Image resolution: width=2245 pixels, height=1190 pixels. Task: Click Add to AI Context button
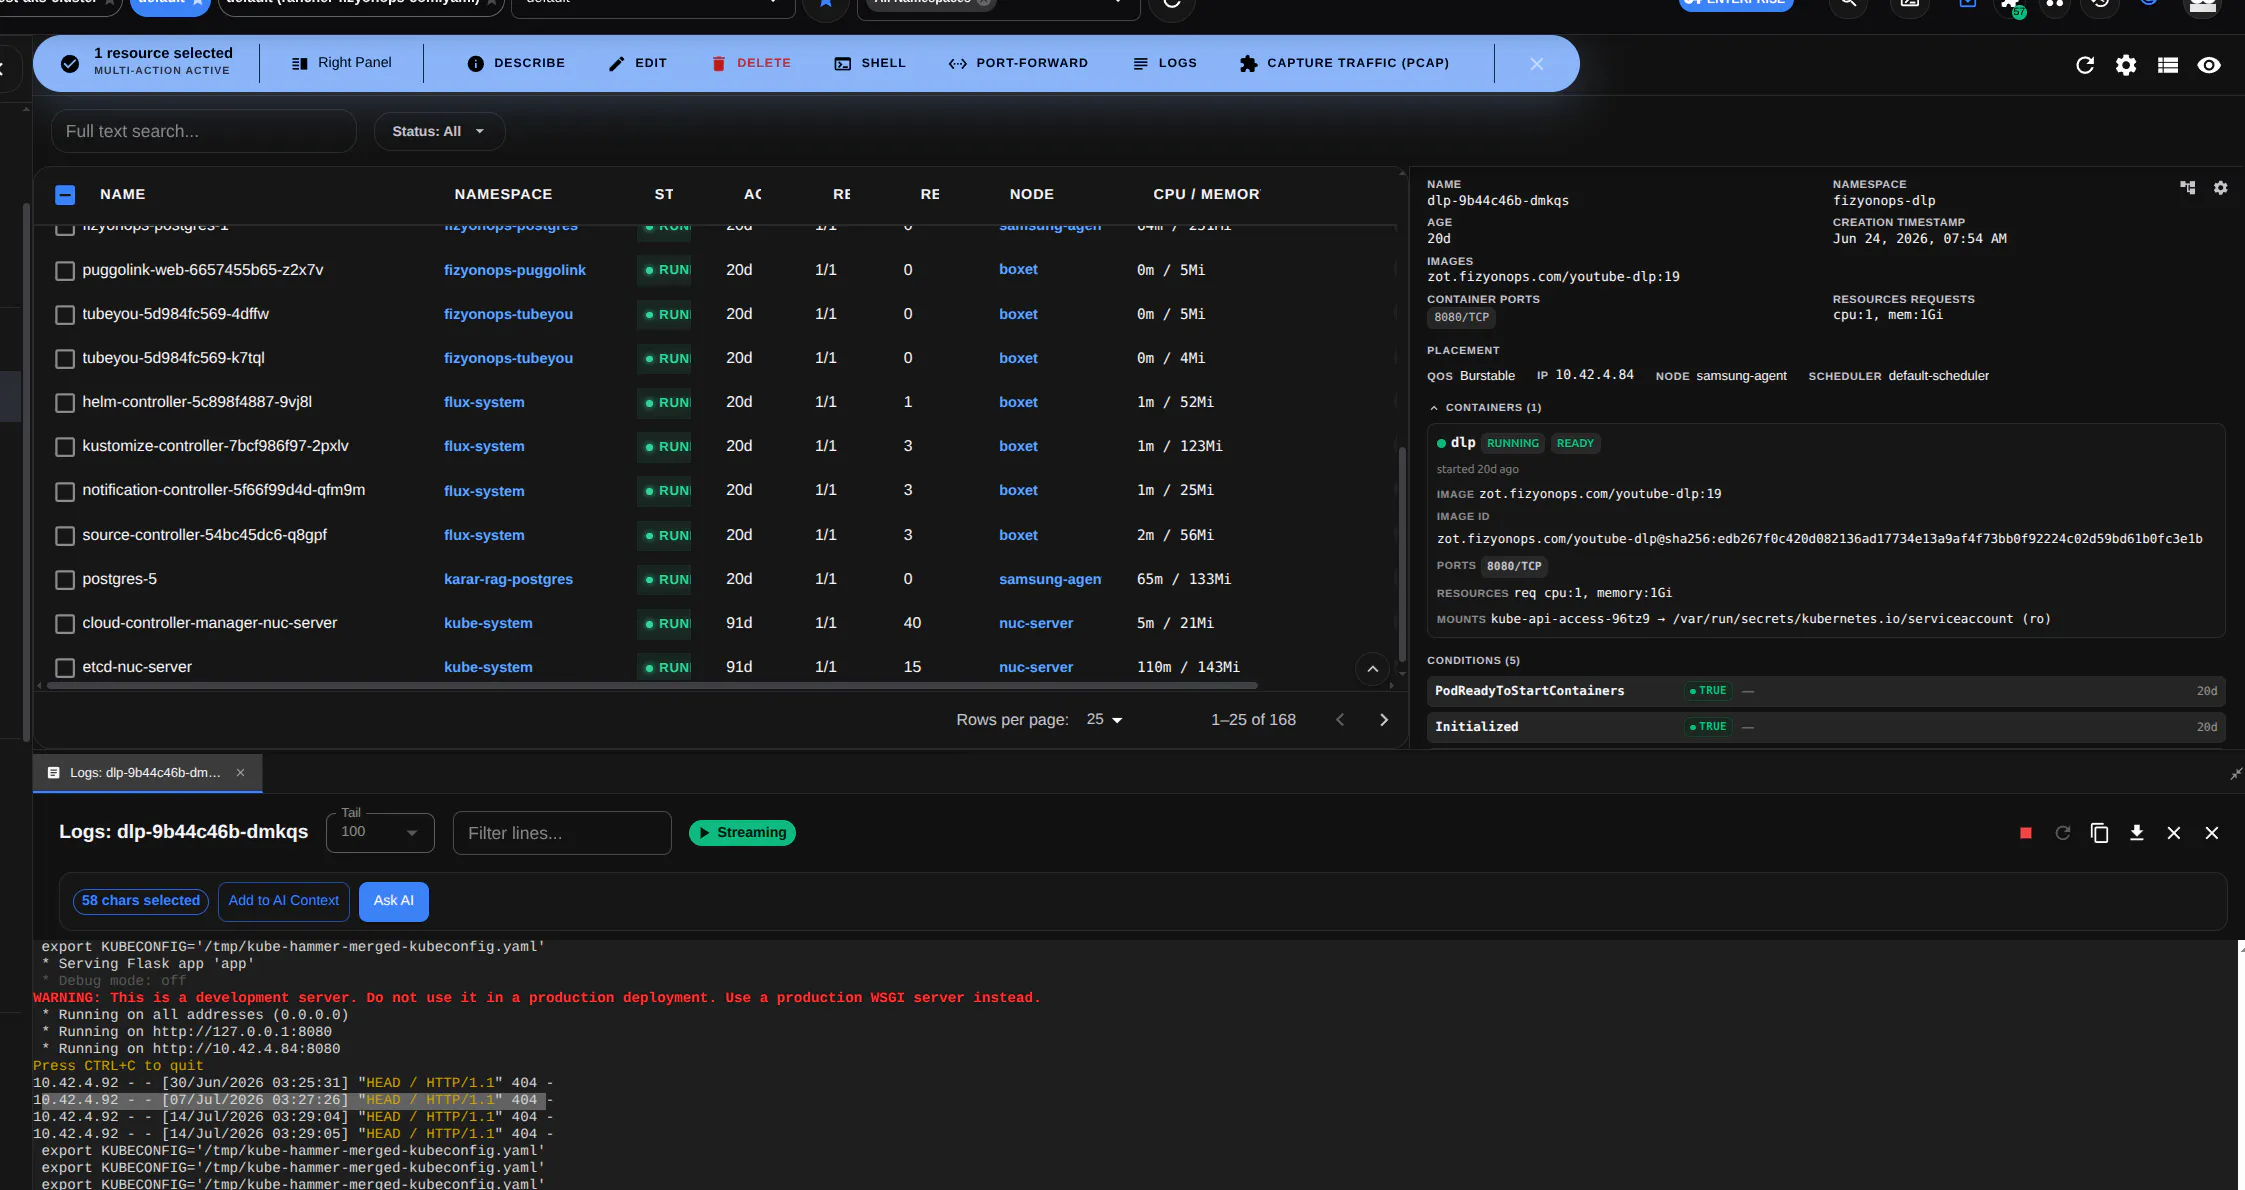tap(283, 901)
